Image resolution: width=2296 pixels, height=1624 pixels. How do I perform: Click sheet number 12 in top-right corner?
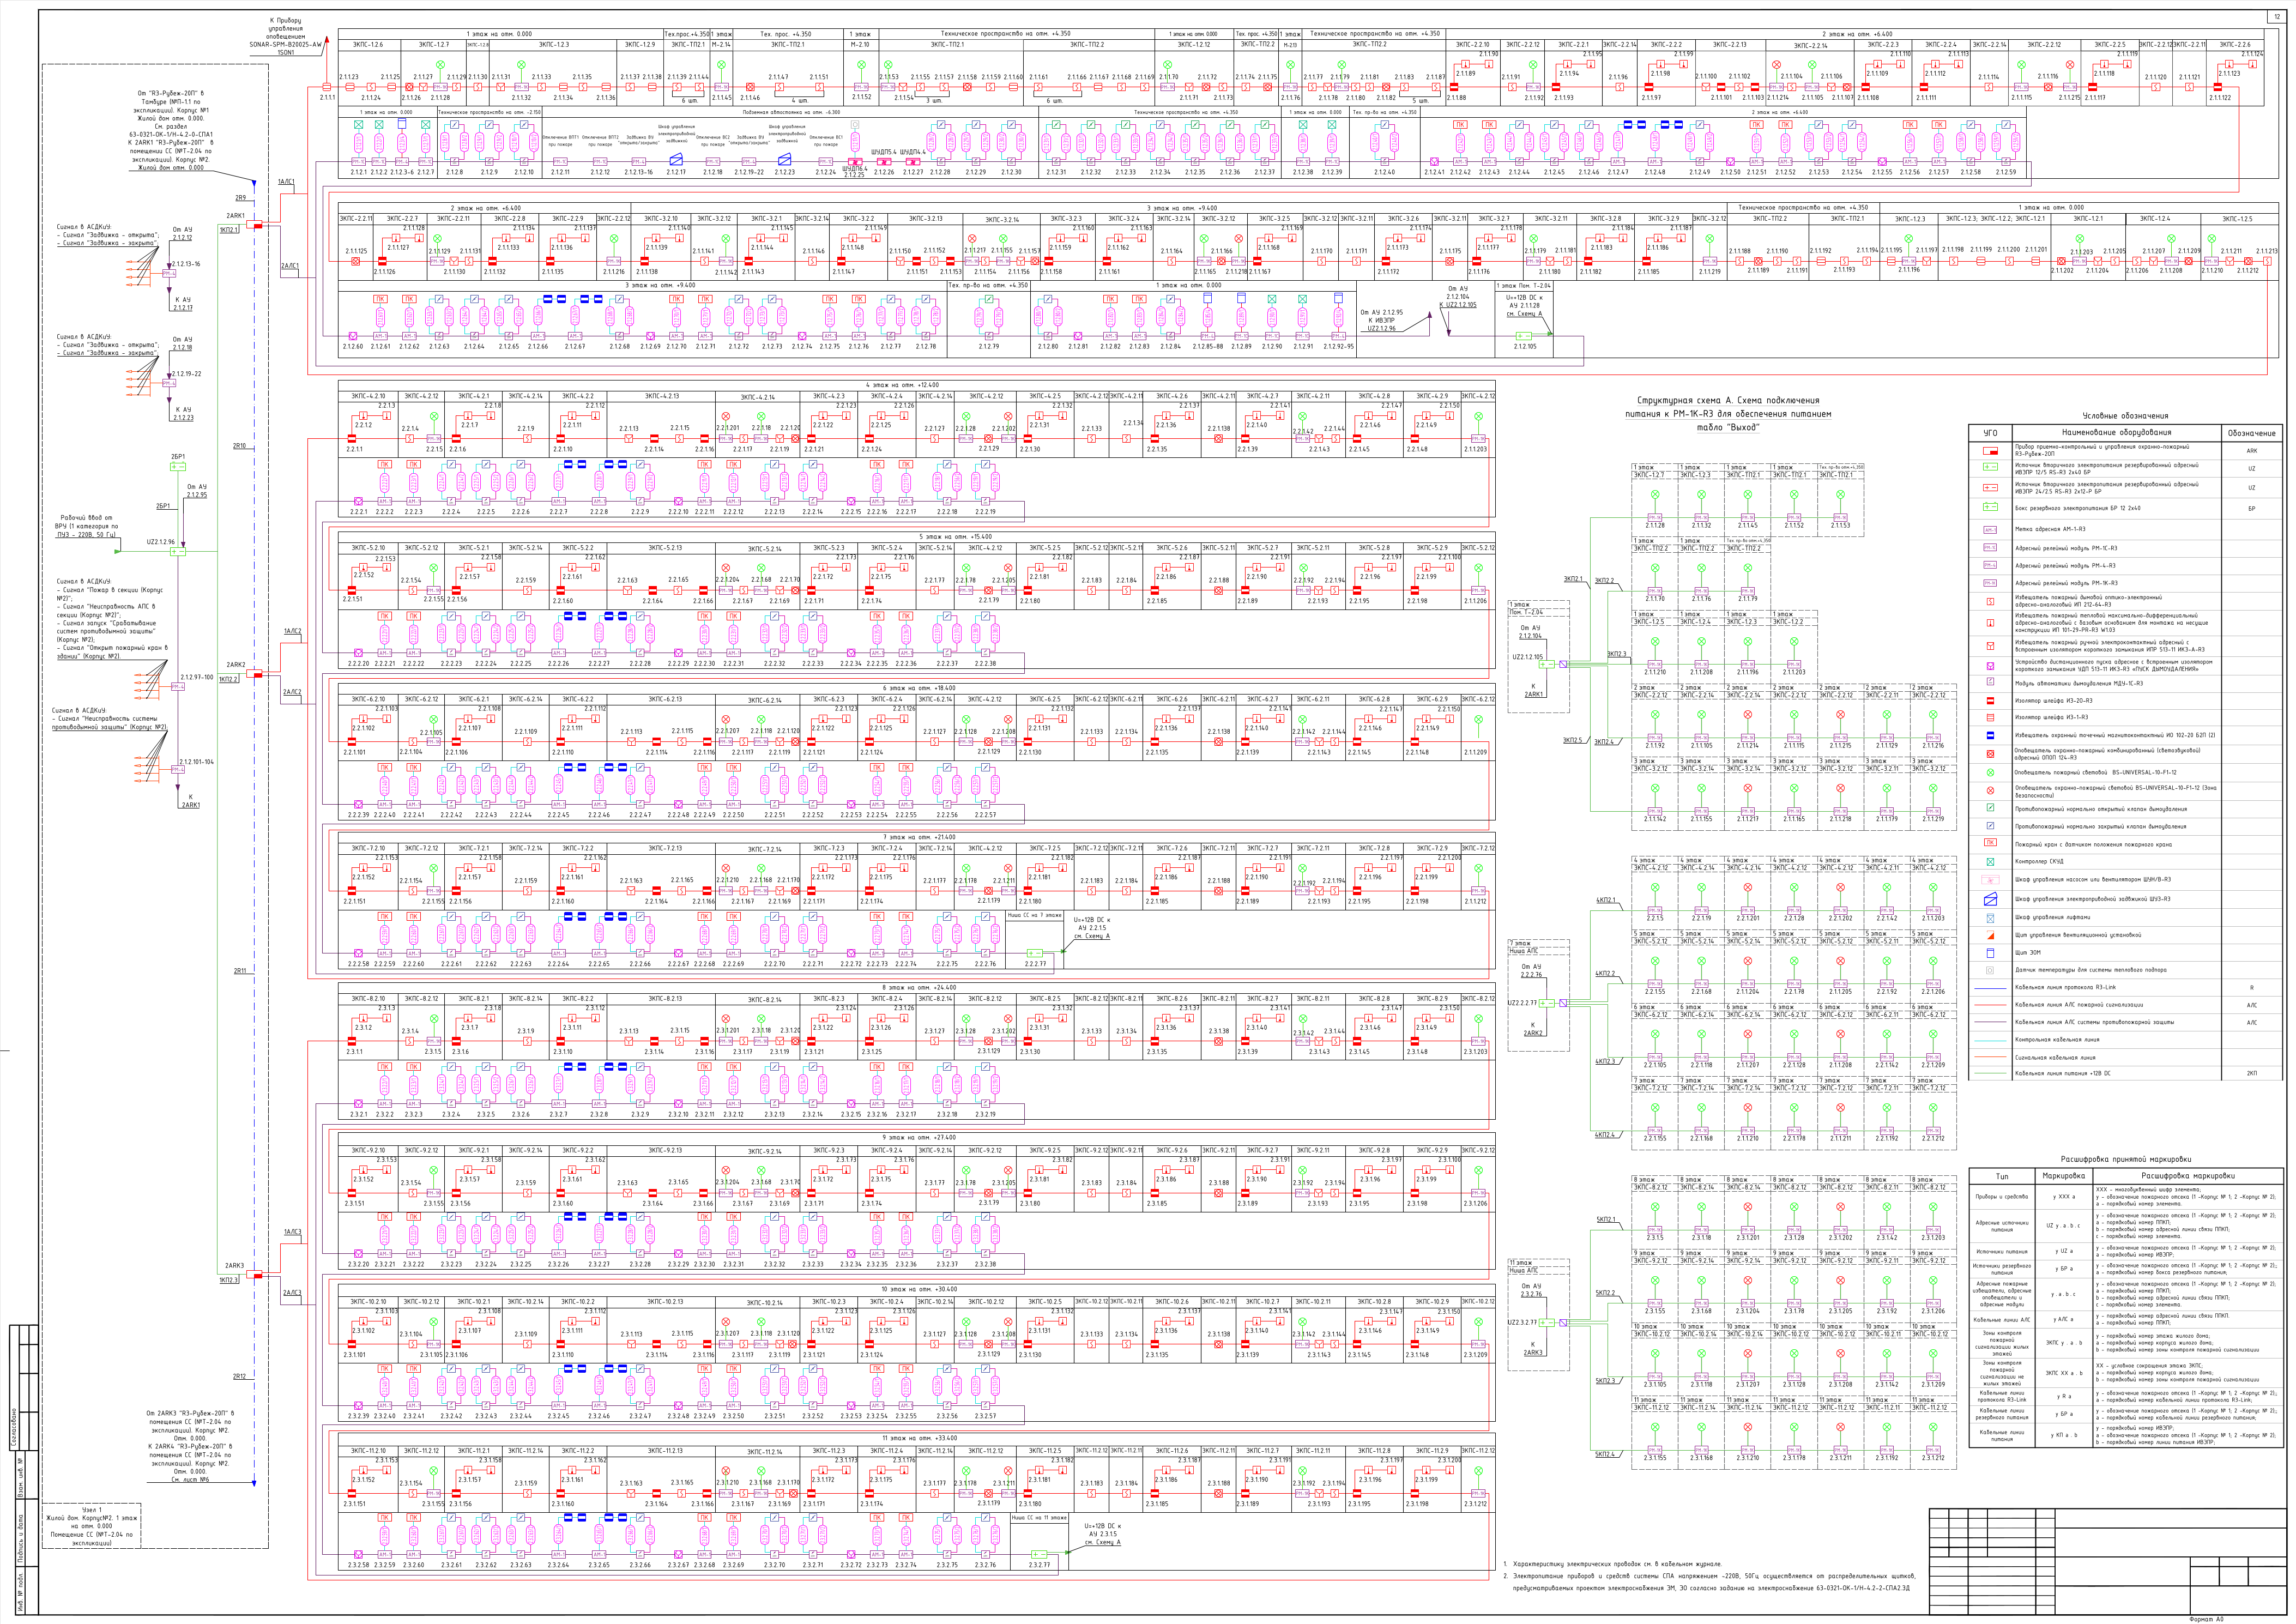point(2276,17)
